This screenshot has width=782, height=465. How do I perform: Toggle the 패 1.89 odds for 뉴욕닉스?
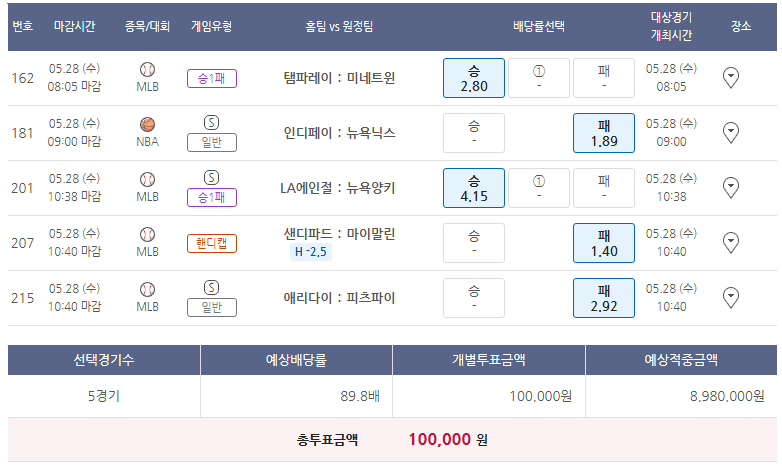pos(604,133)
